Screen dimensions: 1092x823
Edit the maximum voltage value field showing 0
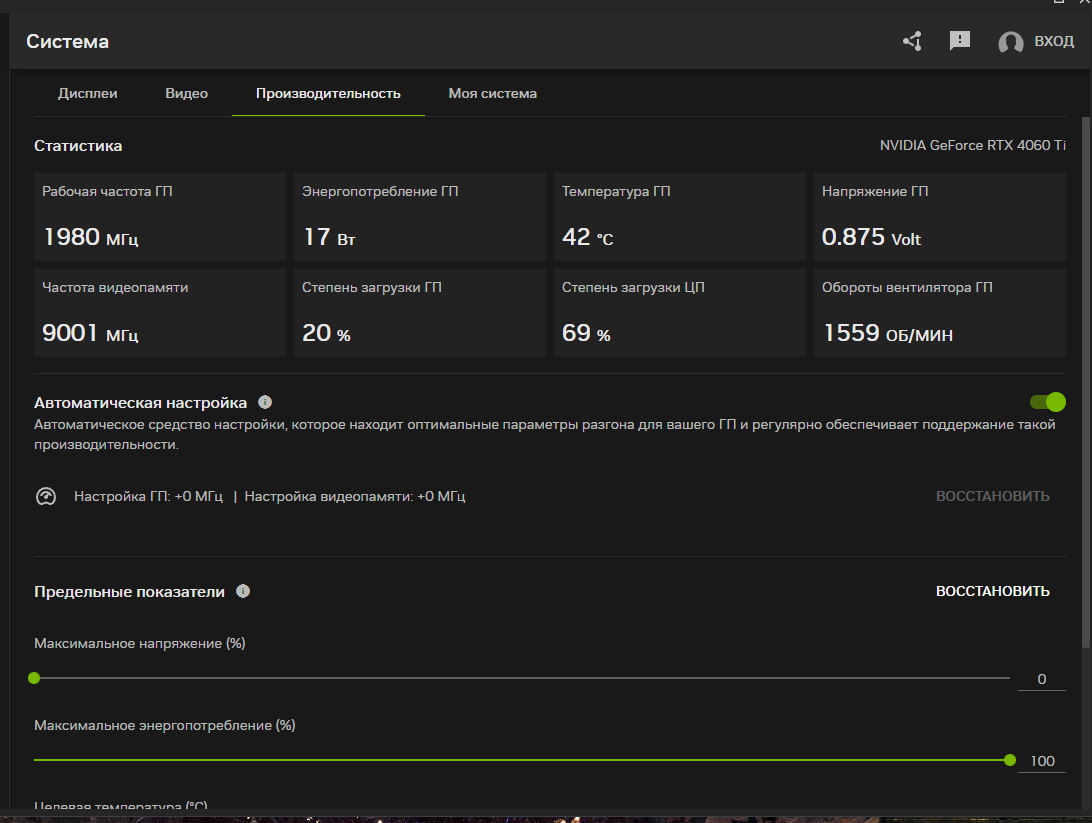click(1042, 679)
